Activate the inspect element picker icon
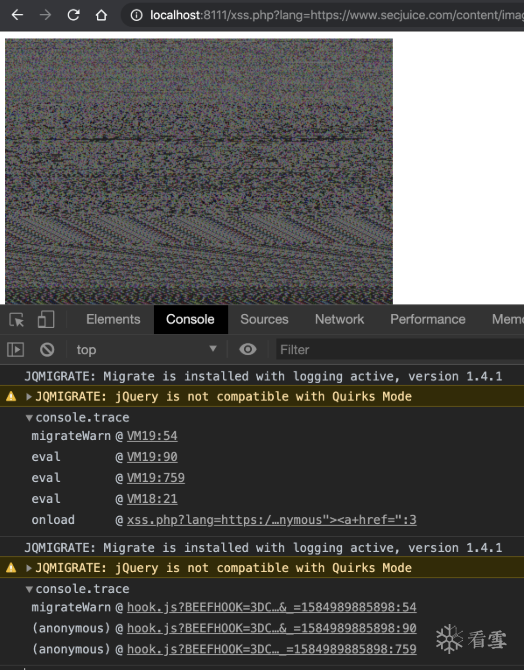This screenshot has height=670, width=525. pos(17,320)
